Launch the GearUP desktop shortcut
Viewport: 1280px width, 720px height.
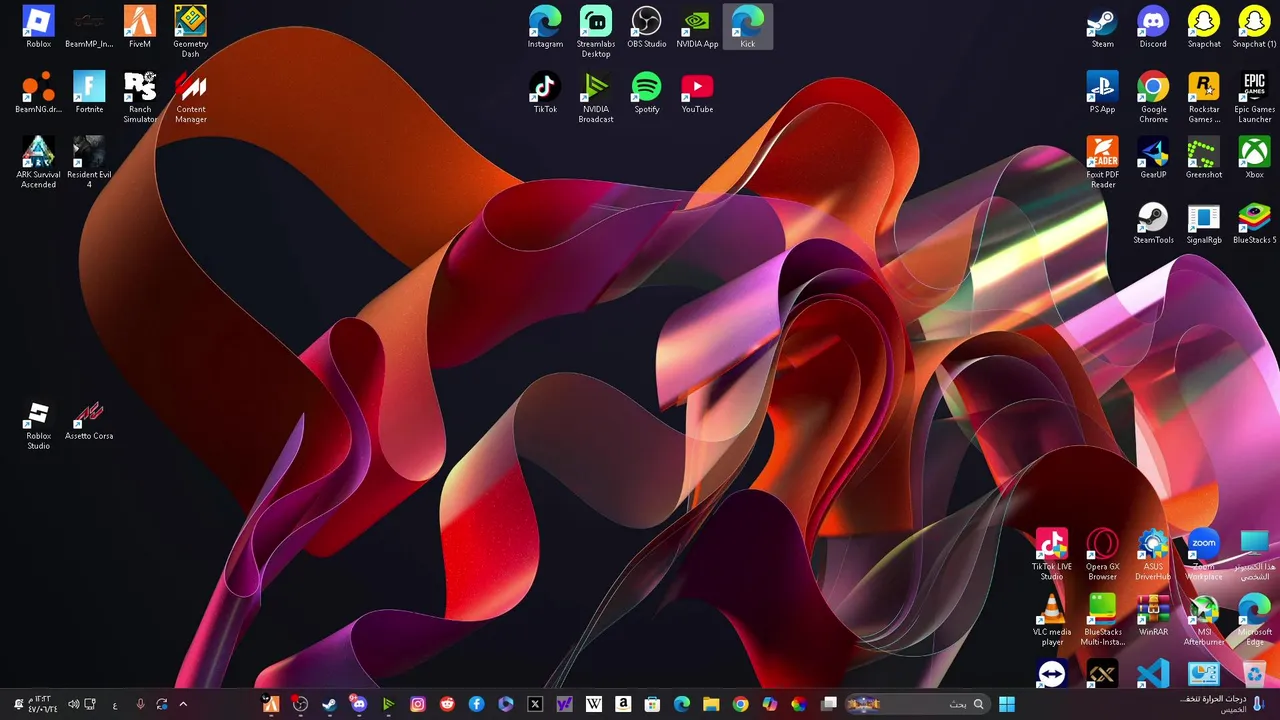(1153, 157)
